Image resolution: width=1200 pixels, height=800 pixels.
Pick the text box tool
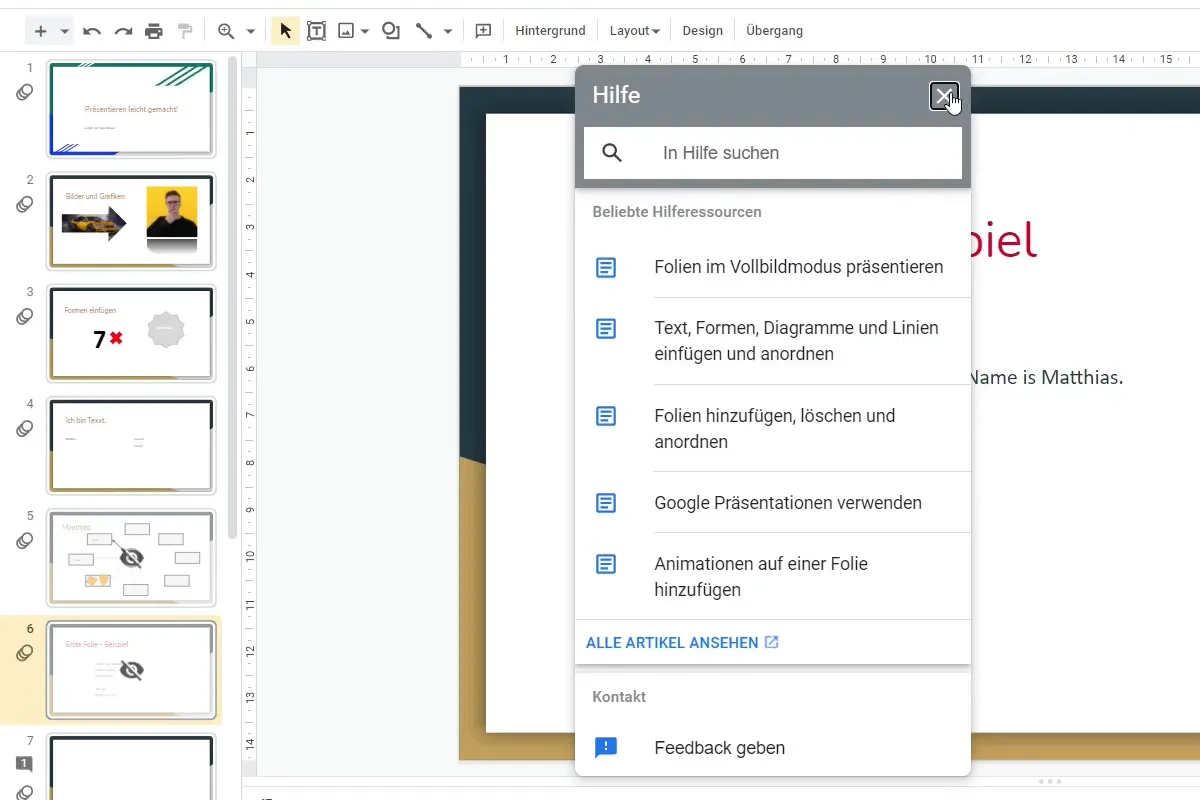click(316, 31)
